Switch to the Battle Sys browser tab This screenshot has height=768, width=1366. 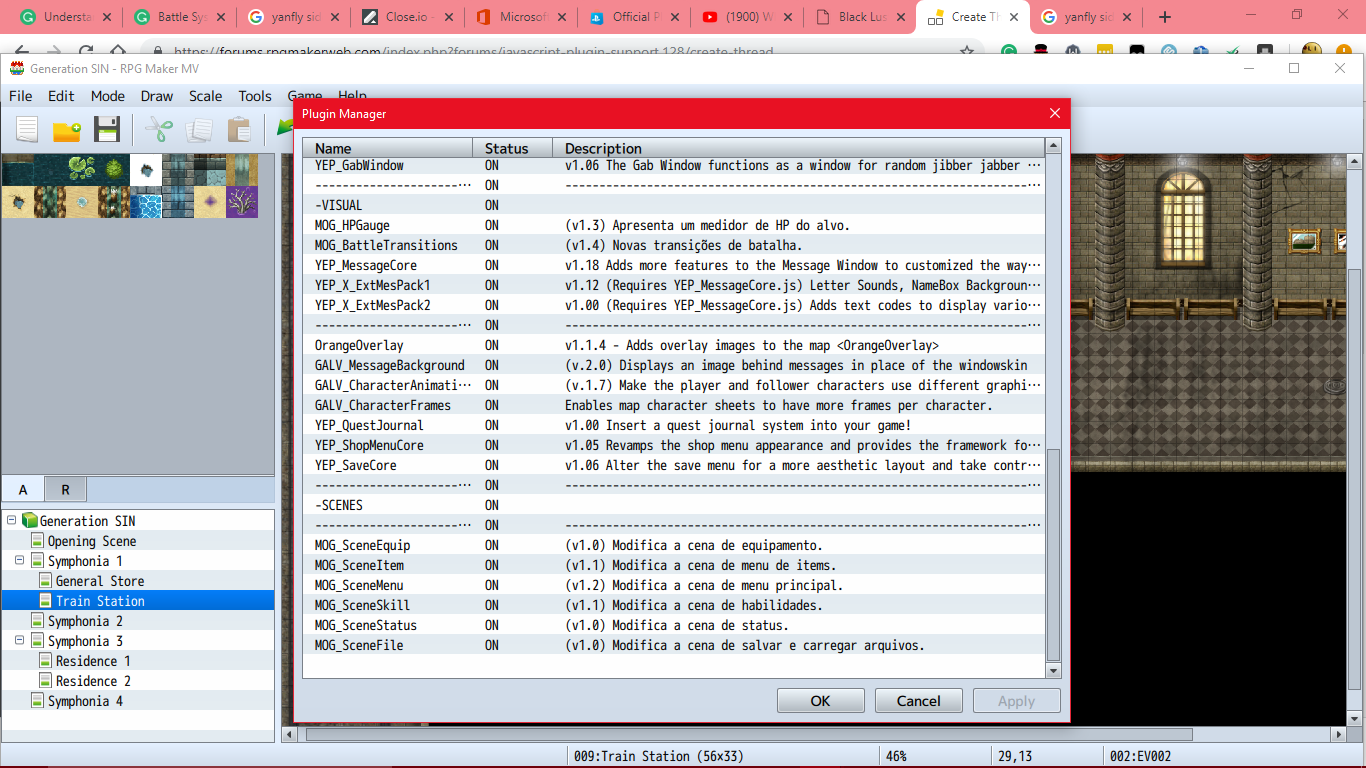pyautogui.click(x=179, y=17)
